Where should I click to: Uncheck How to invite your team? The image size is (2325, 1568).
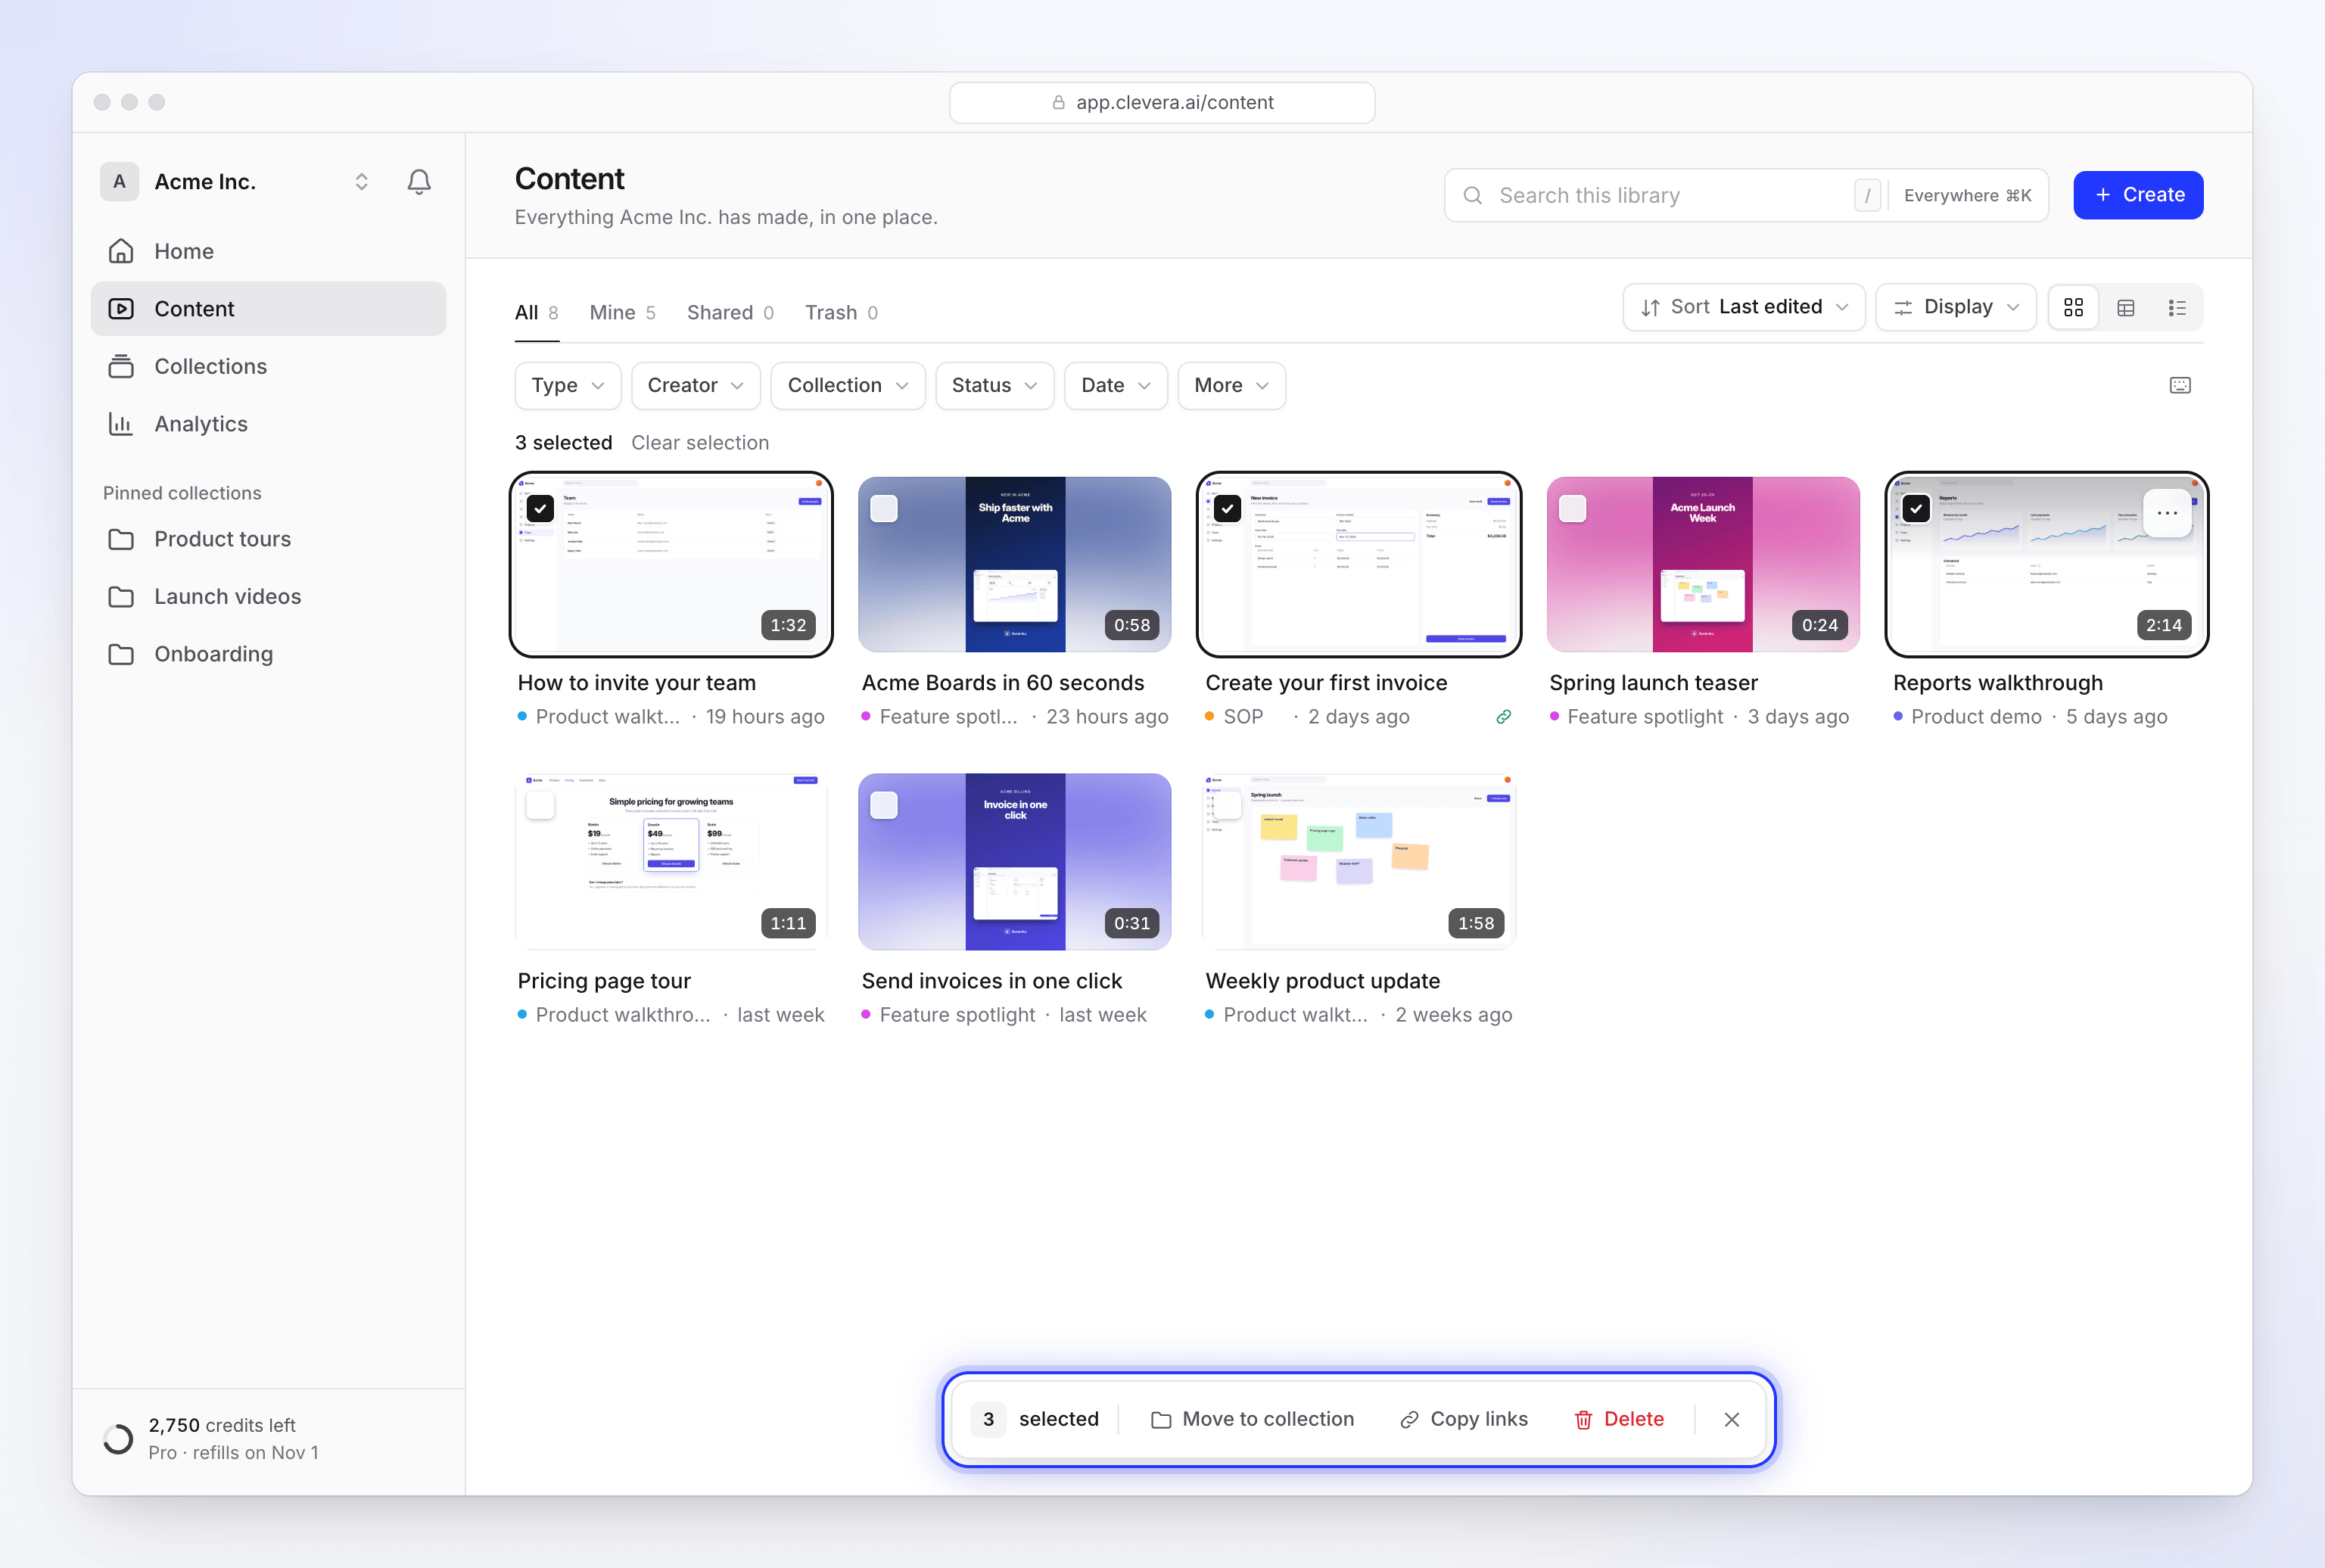tap(540, 509)
